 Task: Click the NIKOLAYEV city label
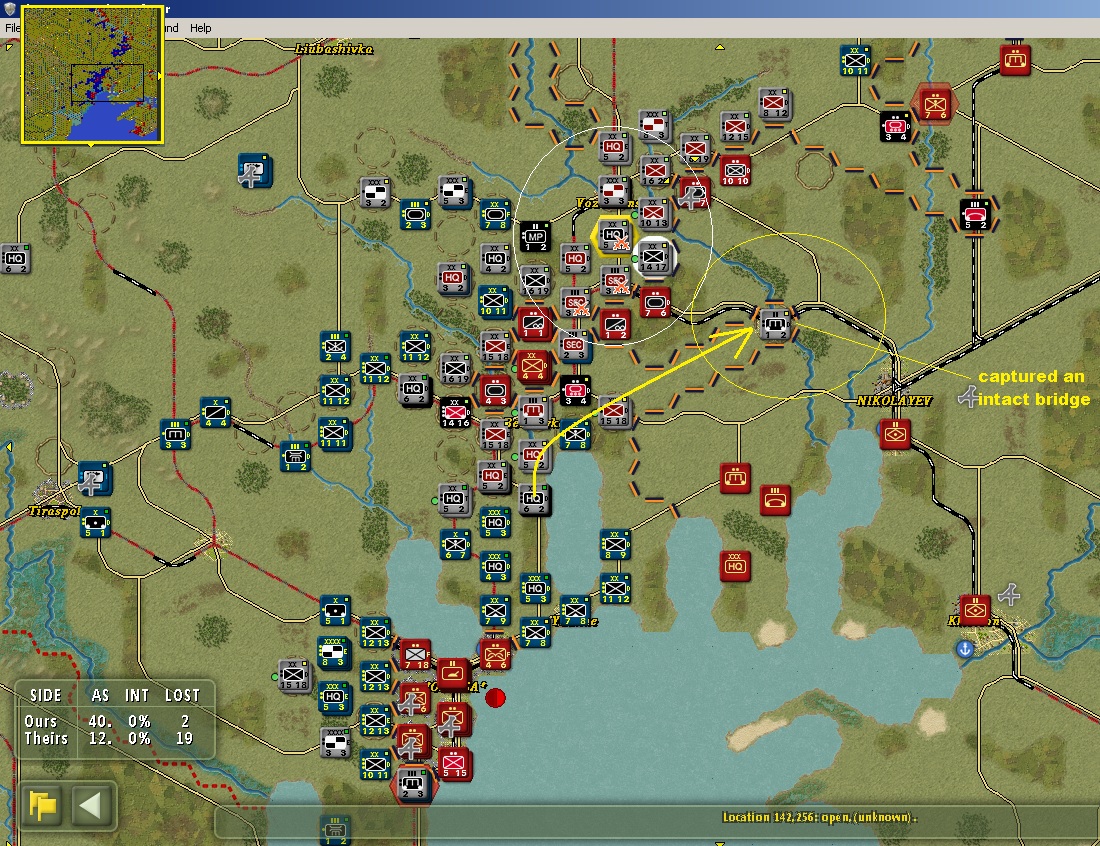[894, 401]
